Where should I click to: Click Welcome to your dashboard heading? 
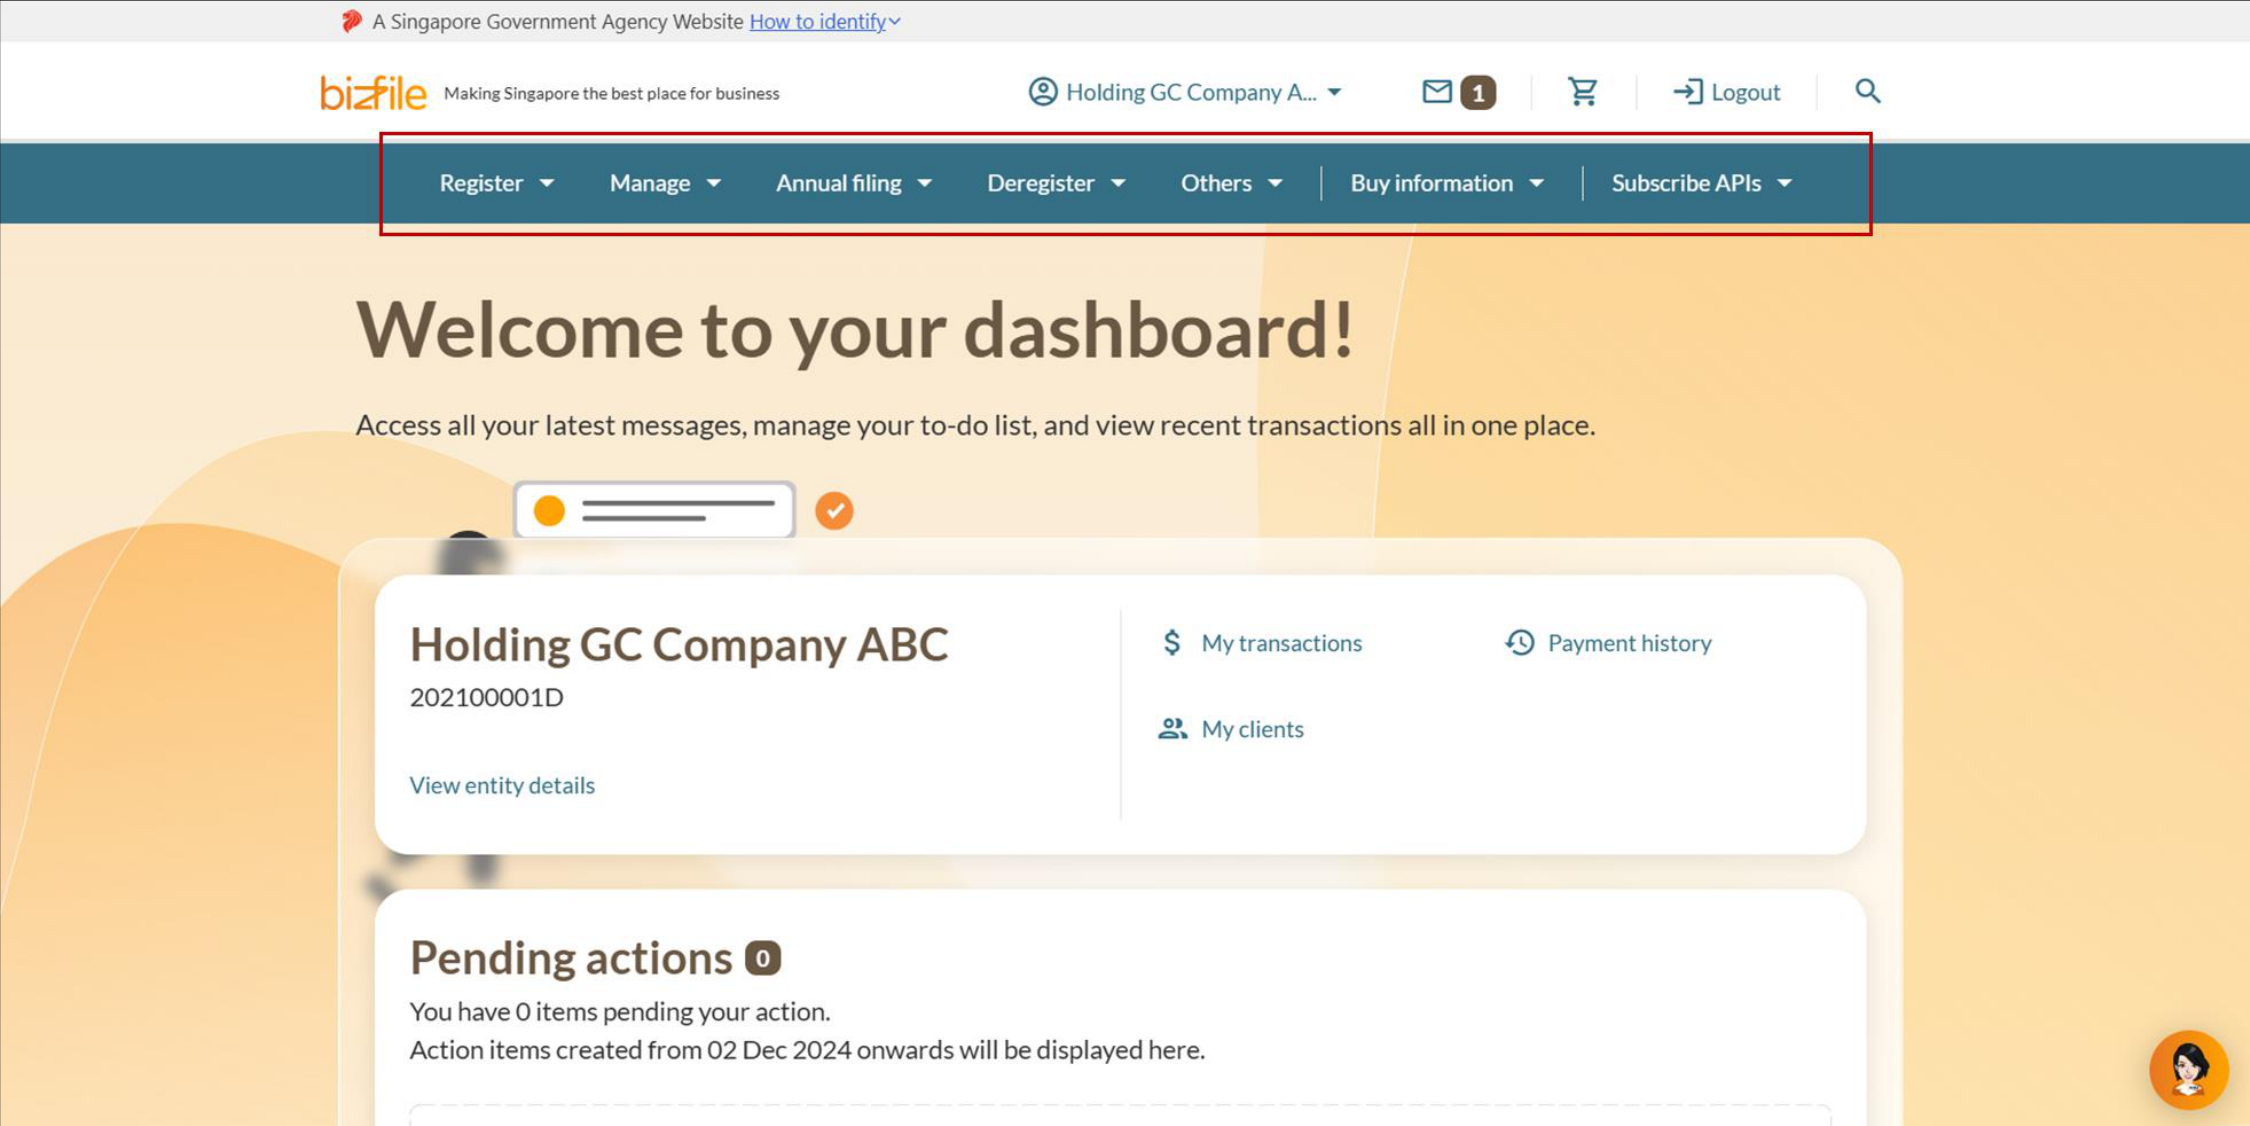(x=855, y=330)
